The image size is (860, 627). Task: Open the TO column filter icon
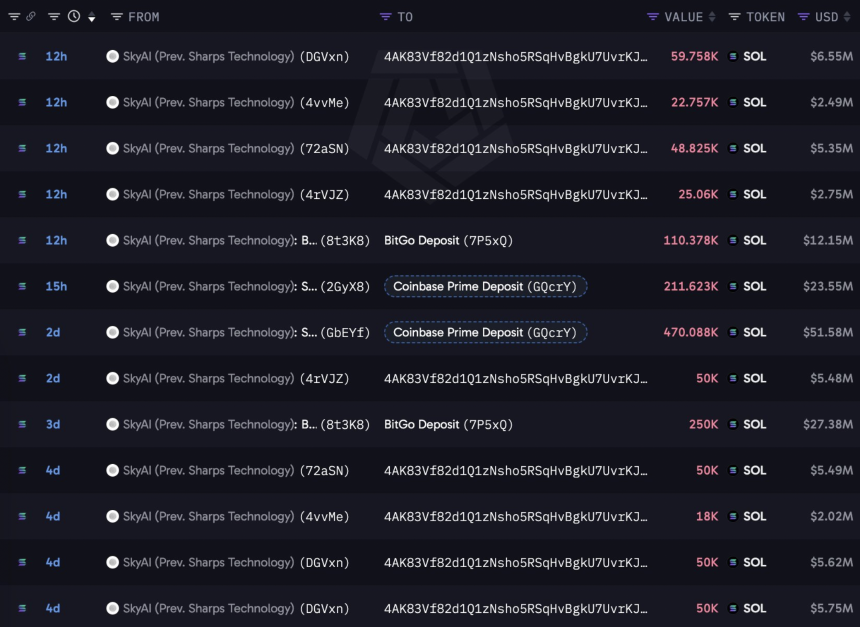(x=386, y=17)
